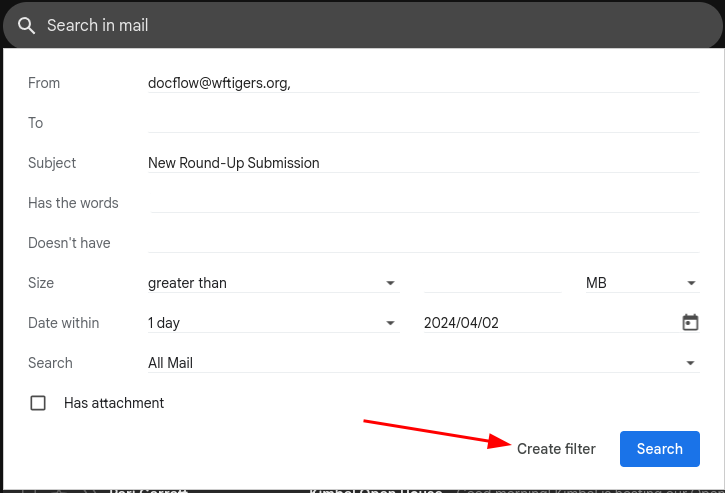The width and height of the screenshot is (725, 493).
Task: Open the MB size unit dropdown
Action: (x=642, y=283)
